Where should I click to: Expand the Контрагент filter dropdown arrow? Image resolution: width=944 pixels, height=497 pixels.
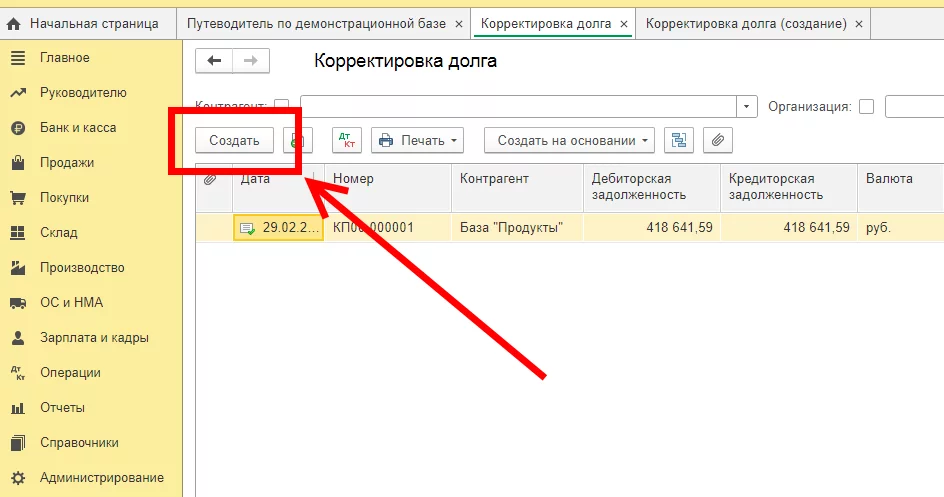[x=747, y=106]
